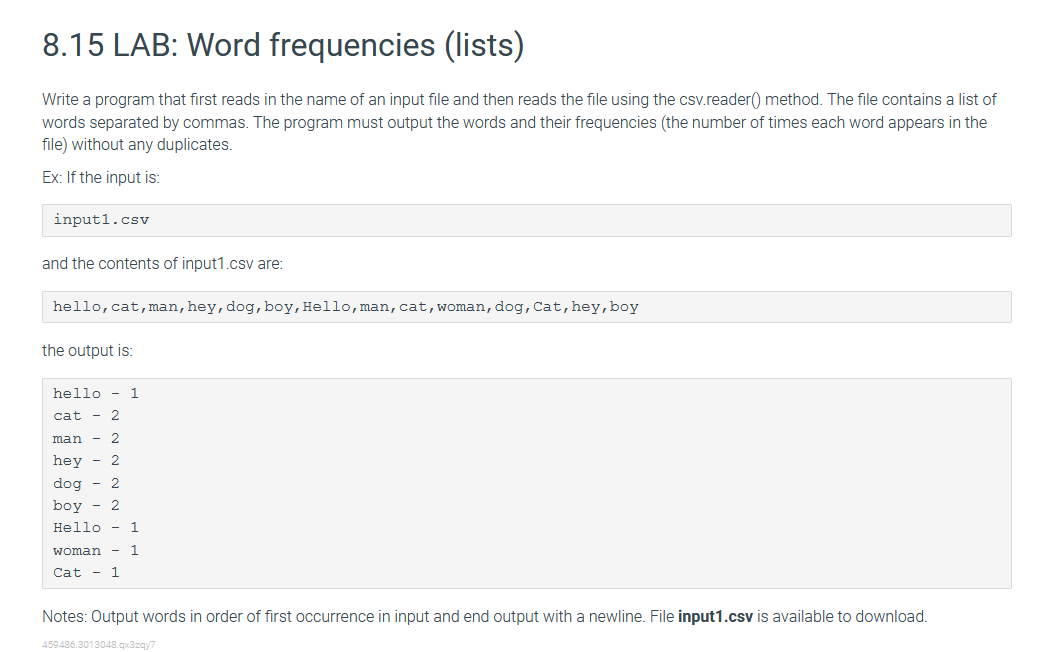
Task: Click the 'hello - 1' output line
Action: pos(96,394)
